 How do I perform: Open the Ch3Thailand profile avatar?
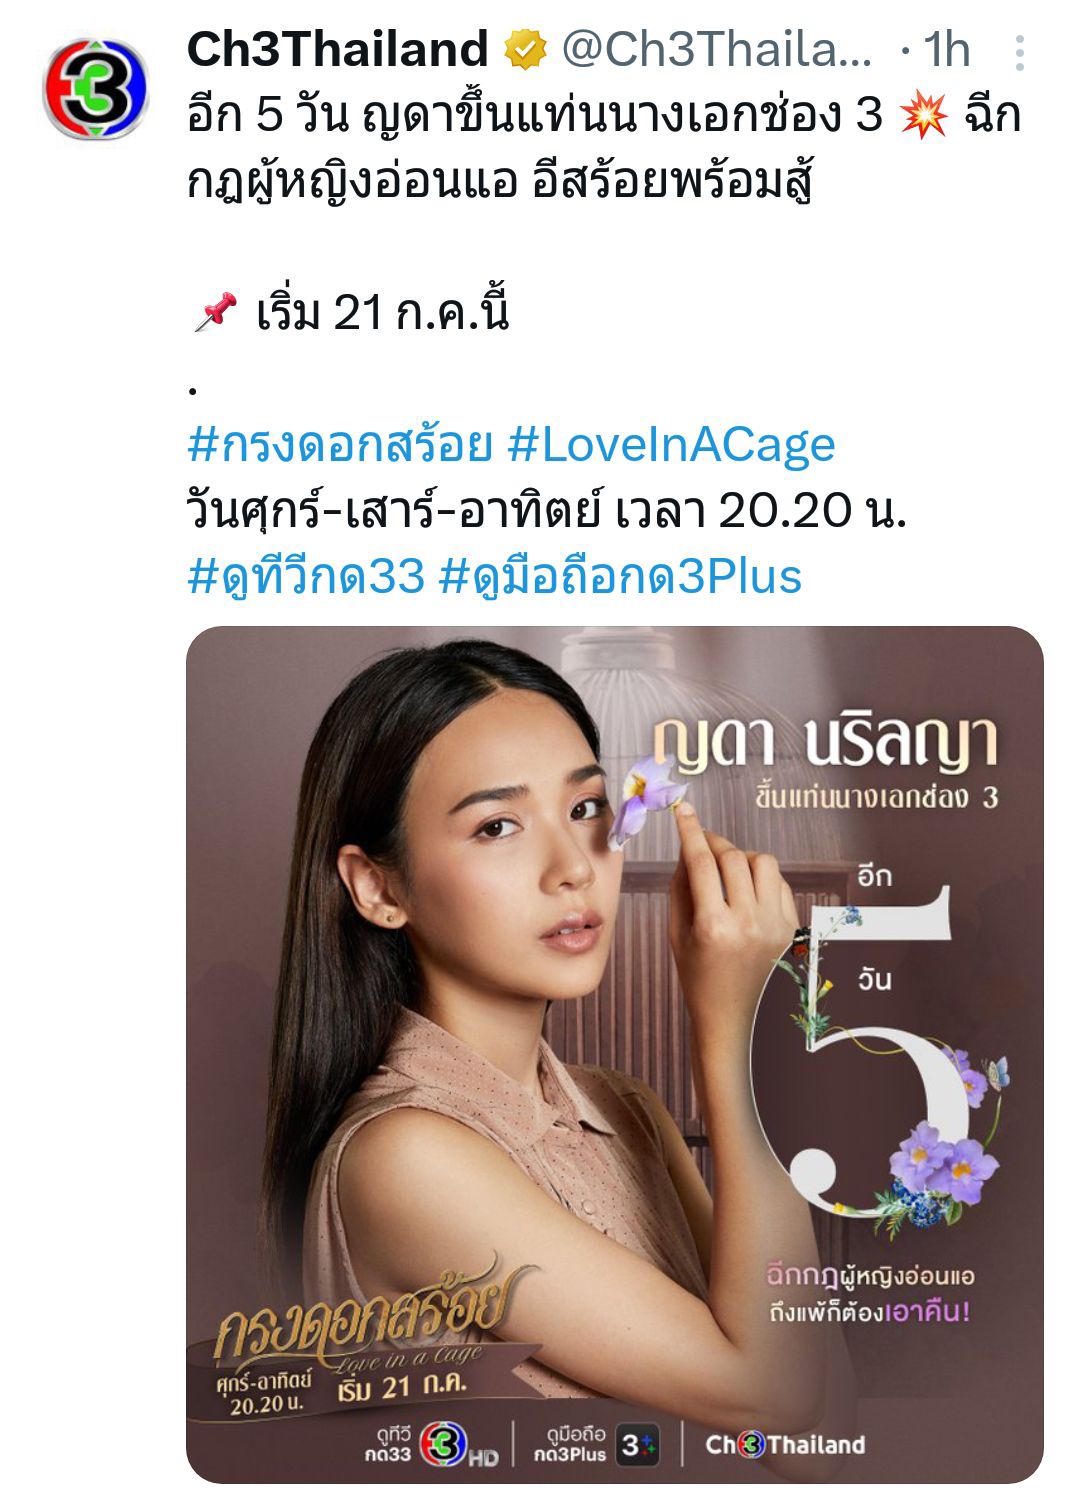pos(95,87)
